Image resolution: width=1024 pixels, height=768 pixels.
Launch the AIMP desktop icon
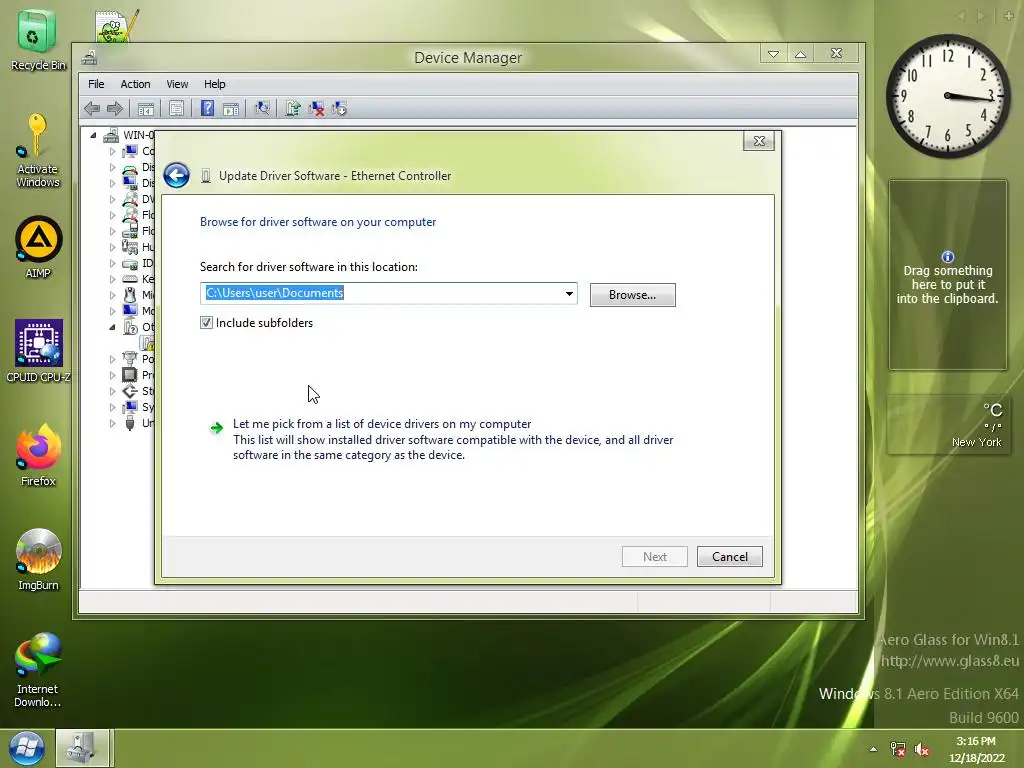pyautogui.click(x=38, y=248)
